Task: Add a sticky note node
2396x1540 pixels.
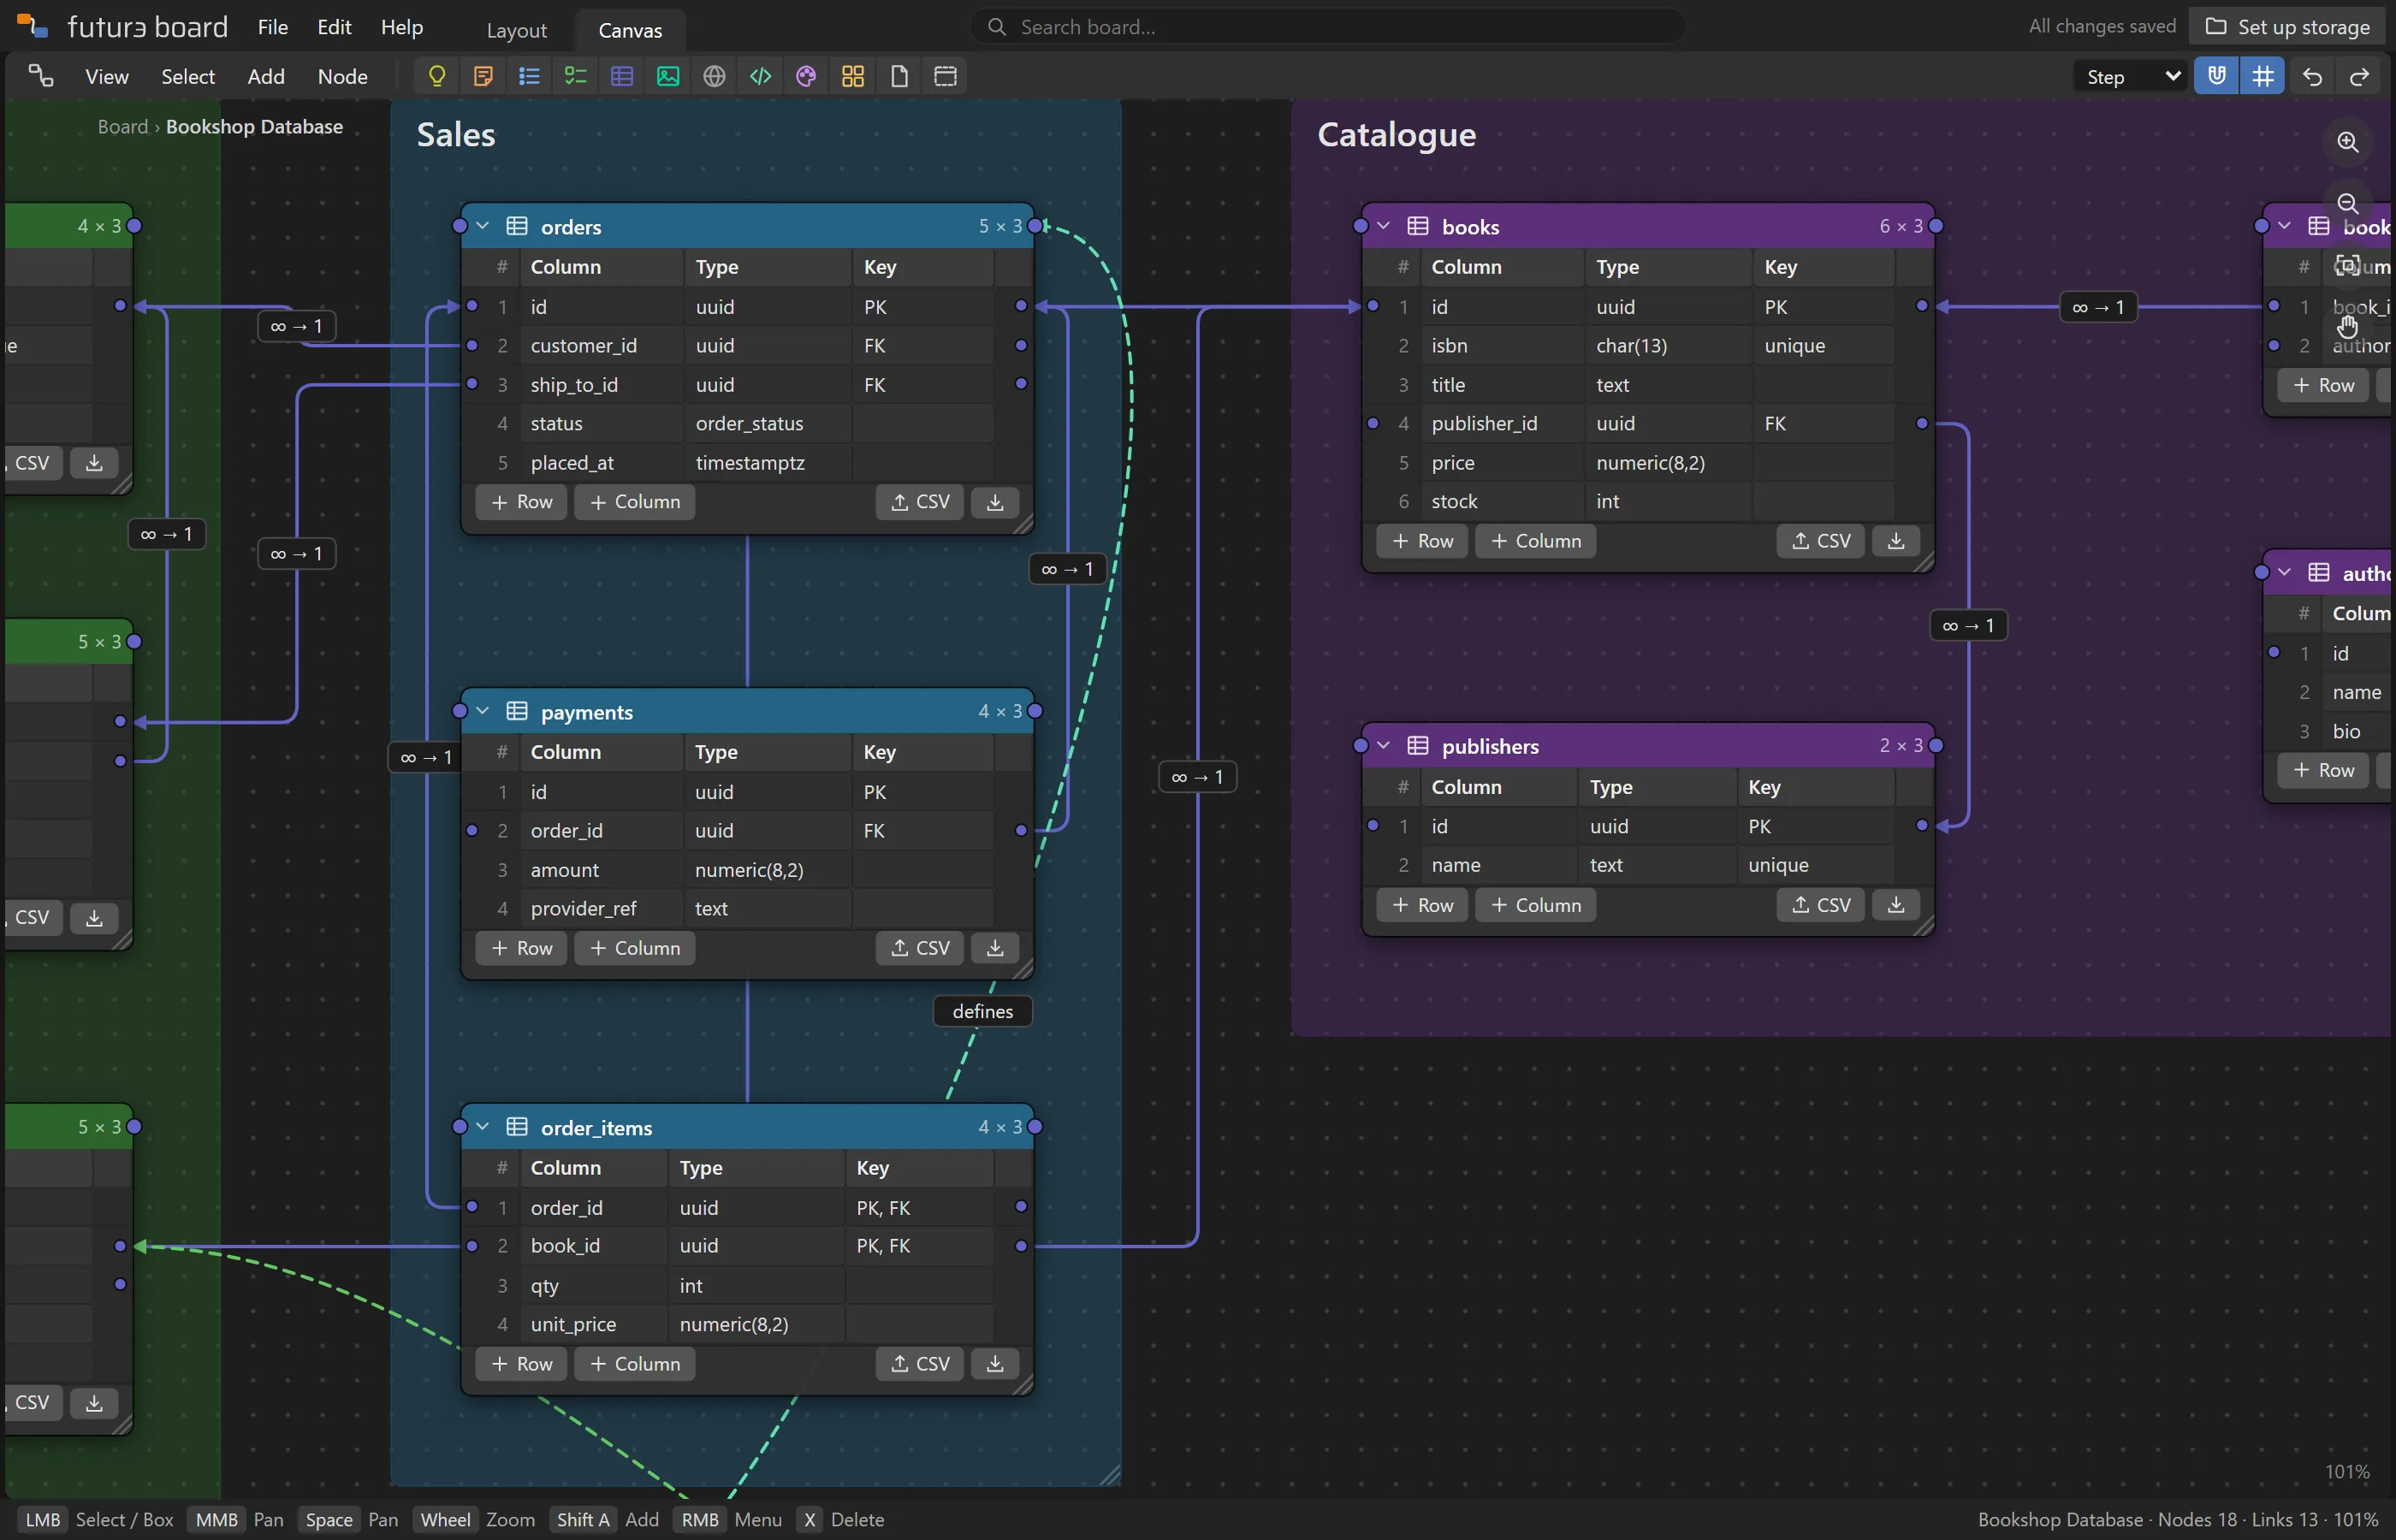Action: tap(483, 76)
